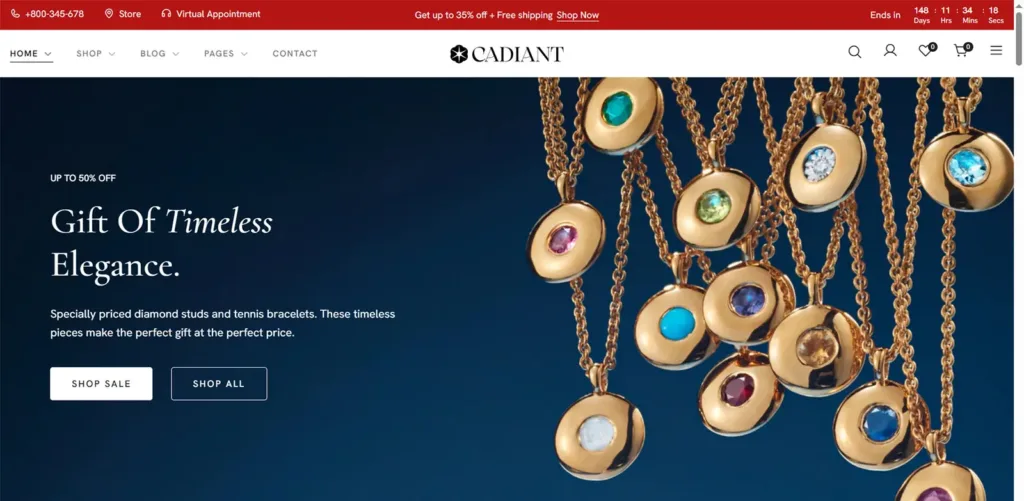Open the search magnifier icon

pyautogui.click(x=854, y=52)
